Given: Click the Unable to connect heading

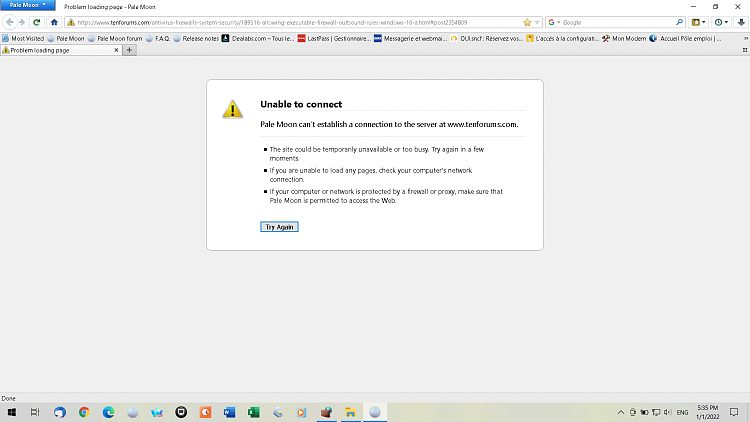Looking at the screenshot, I should click(x=301, y=104).
